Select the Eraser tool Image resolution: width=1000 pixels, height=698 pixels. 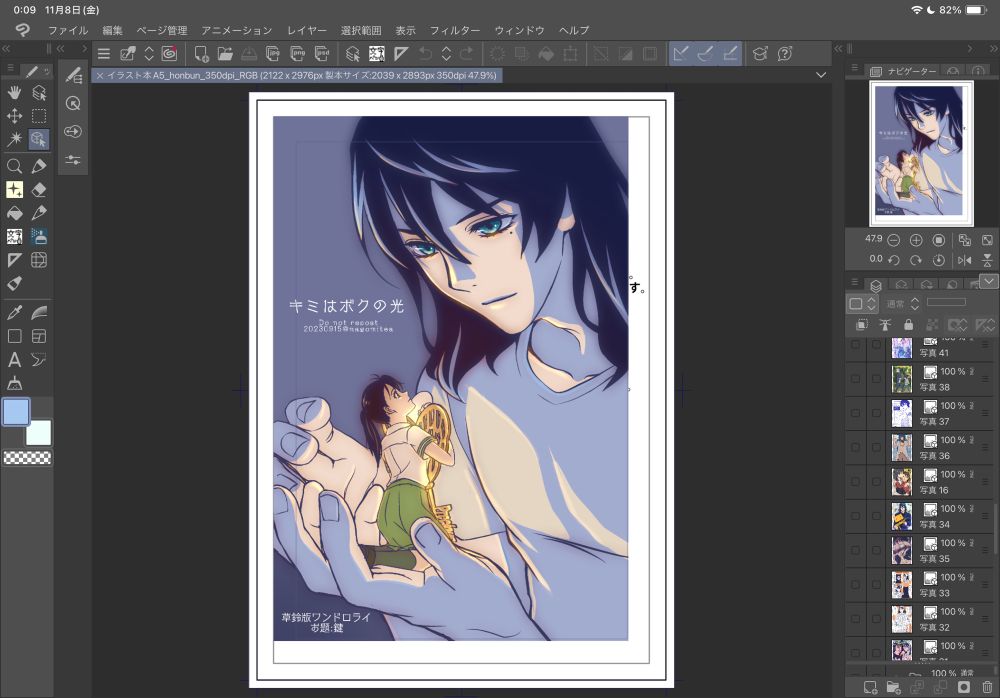click(39, 189)
